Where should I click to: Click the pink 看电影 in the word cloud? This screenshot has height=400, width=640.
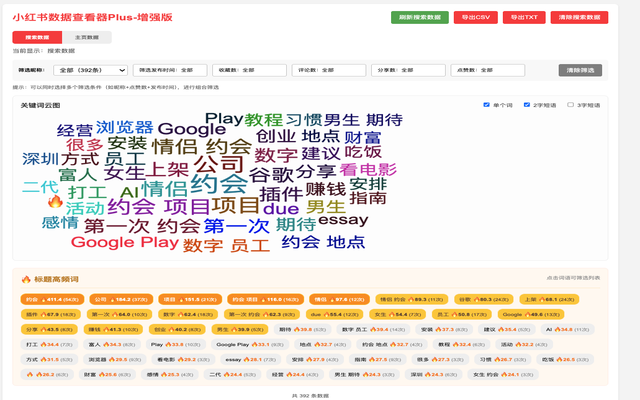(x=368, y=169)
